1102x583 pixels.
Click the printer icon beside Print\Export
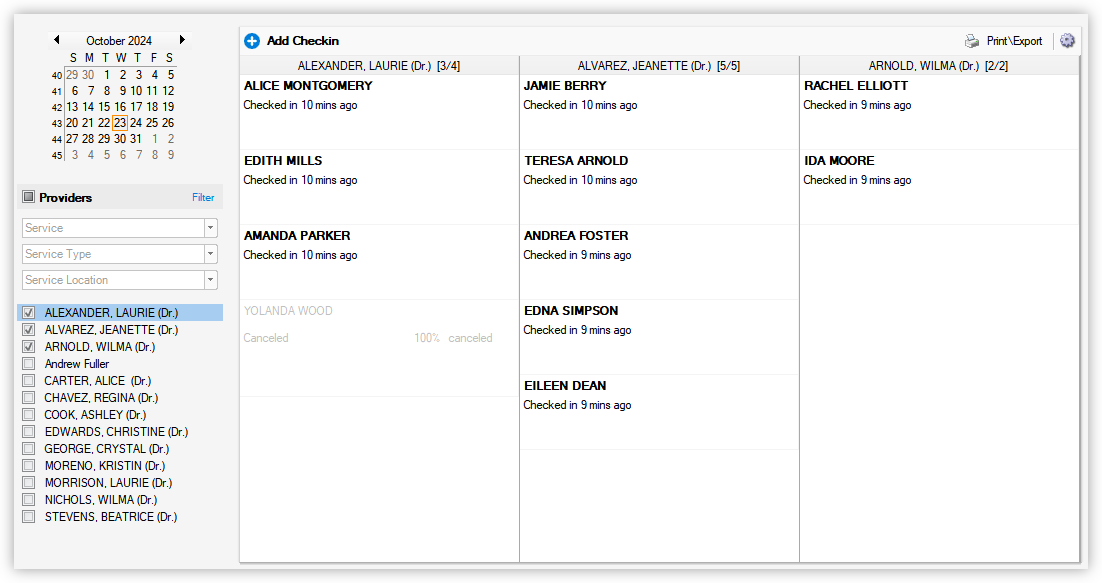(x=970, y=41)
